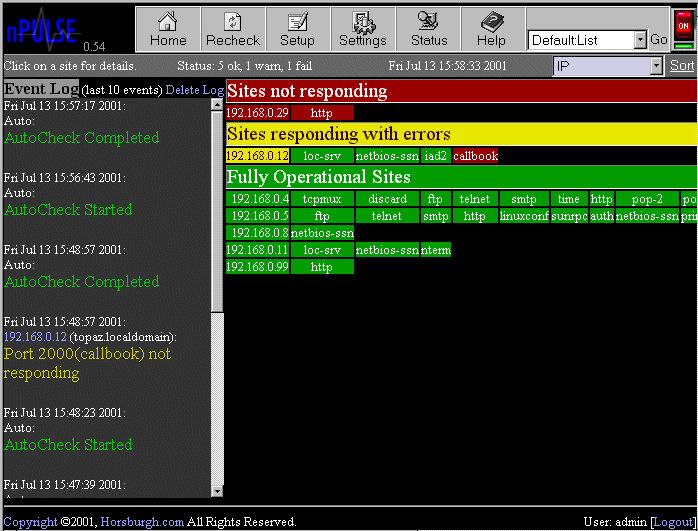Click the Logout link

click(673, 522)
